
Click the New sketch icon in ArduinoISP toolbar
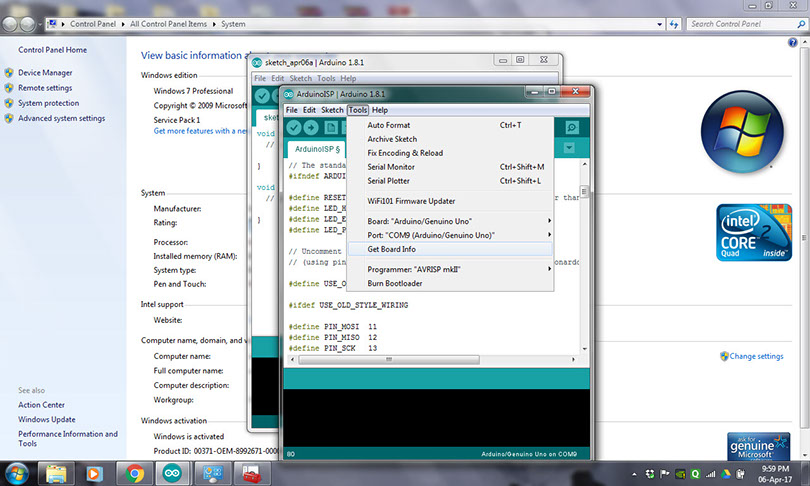pyautogui.click(x=331, y=128)
